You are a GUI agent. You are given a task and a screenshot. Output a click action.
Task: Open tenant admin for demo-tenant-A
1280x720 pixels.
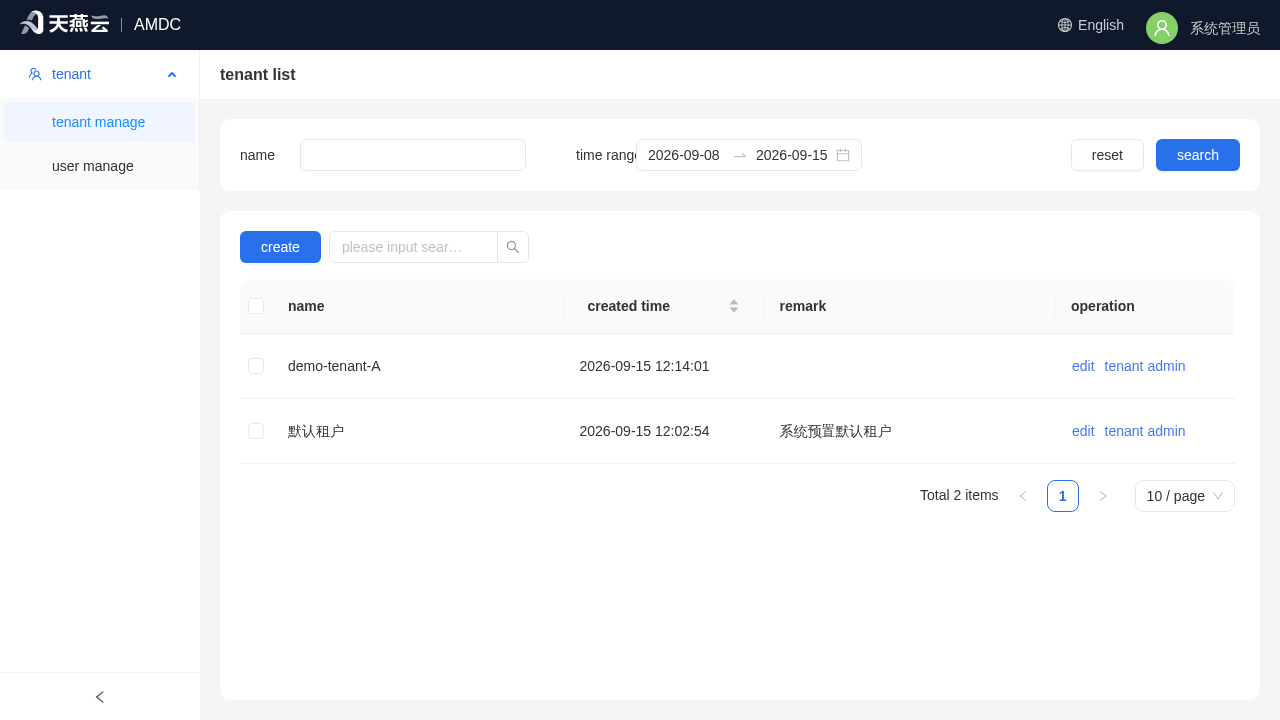1145,366
